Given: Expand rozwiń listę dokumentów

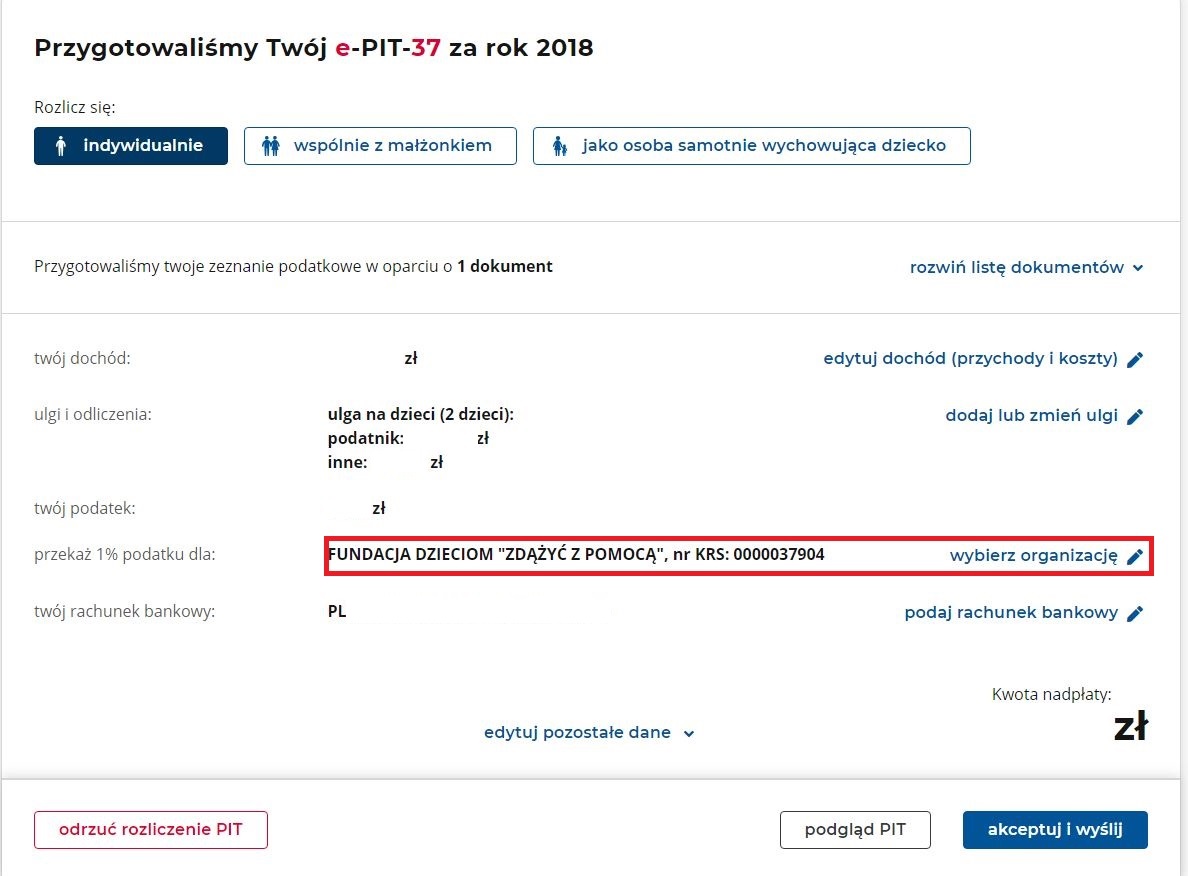Looking at the screenshot, I should coord(1017,268).
